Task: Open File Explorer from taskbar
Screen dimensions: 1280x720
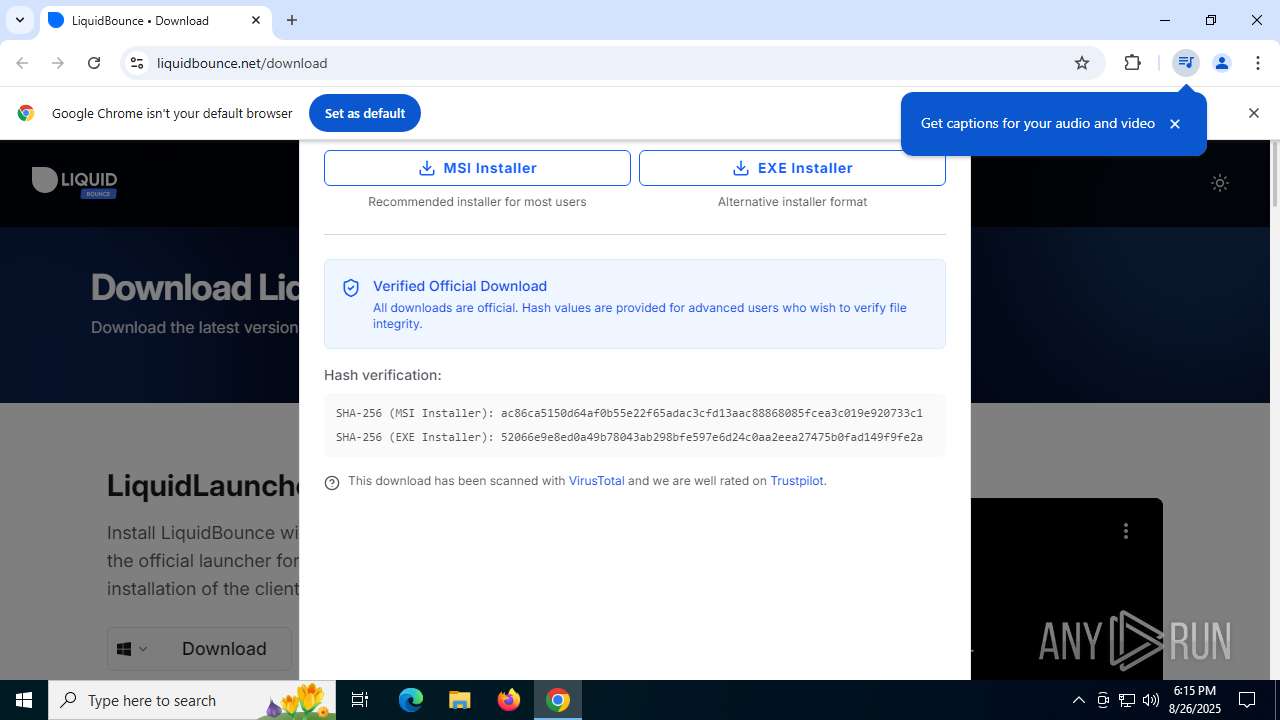Action: click(459, 700)
